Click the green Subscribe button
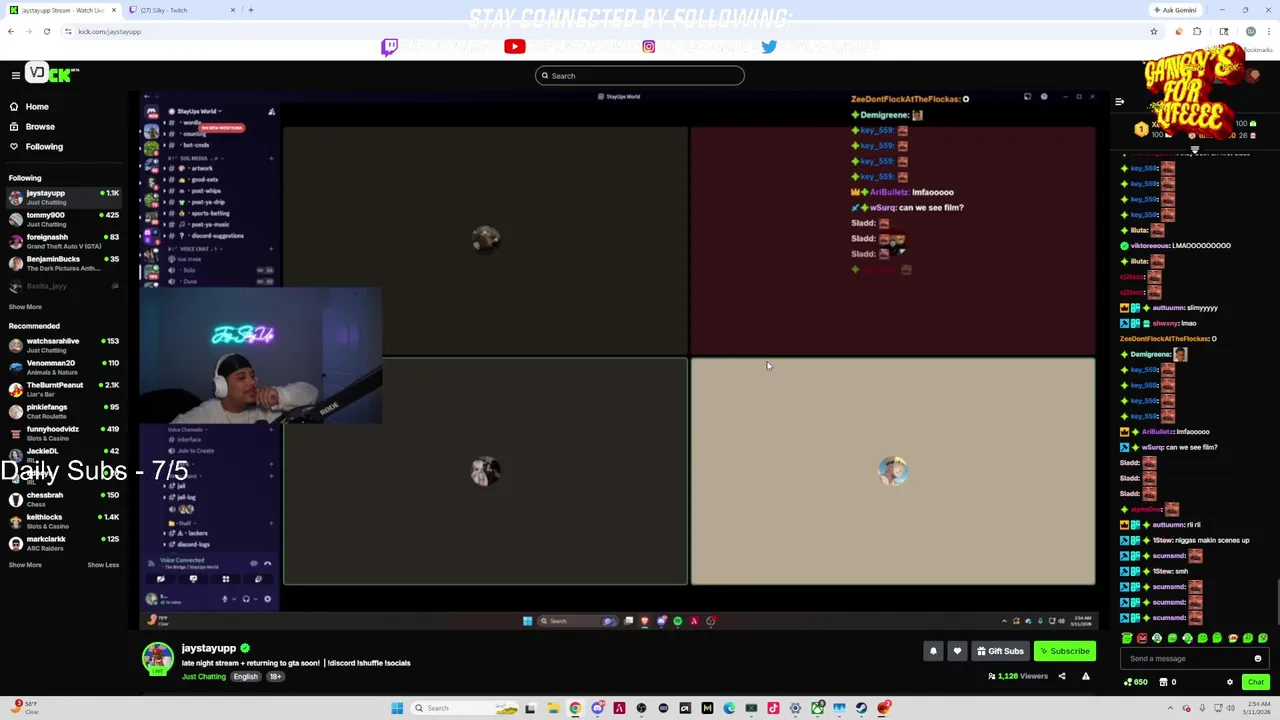The width and height of the screenshot is (1280, 720). [x=1064, y=651]
